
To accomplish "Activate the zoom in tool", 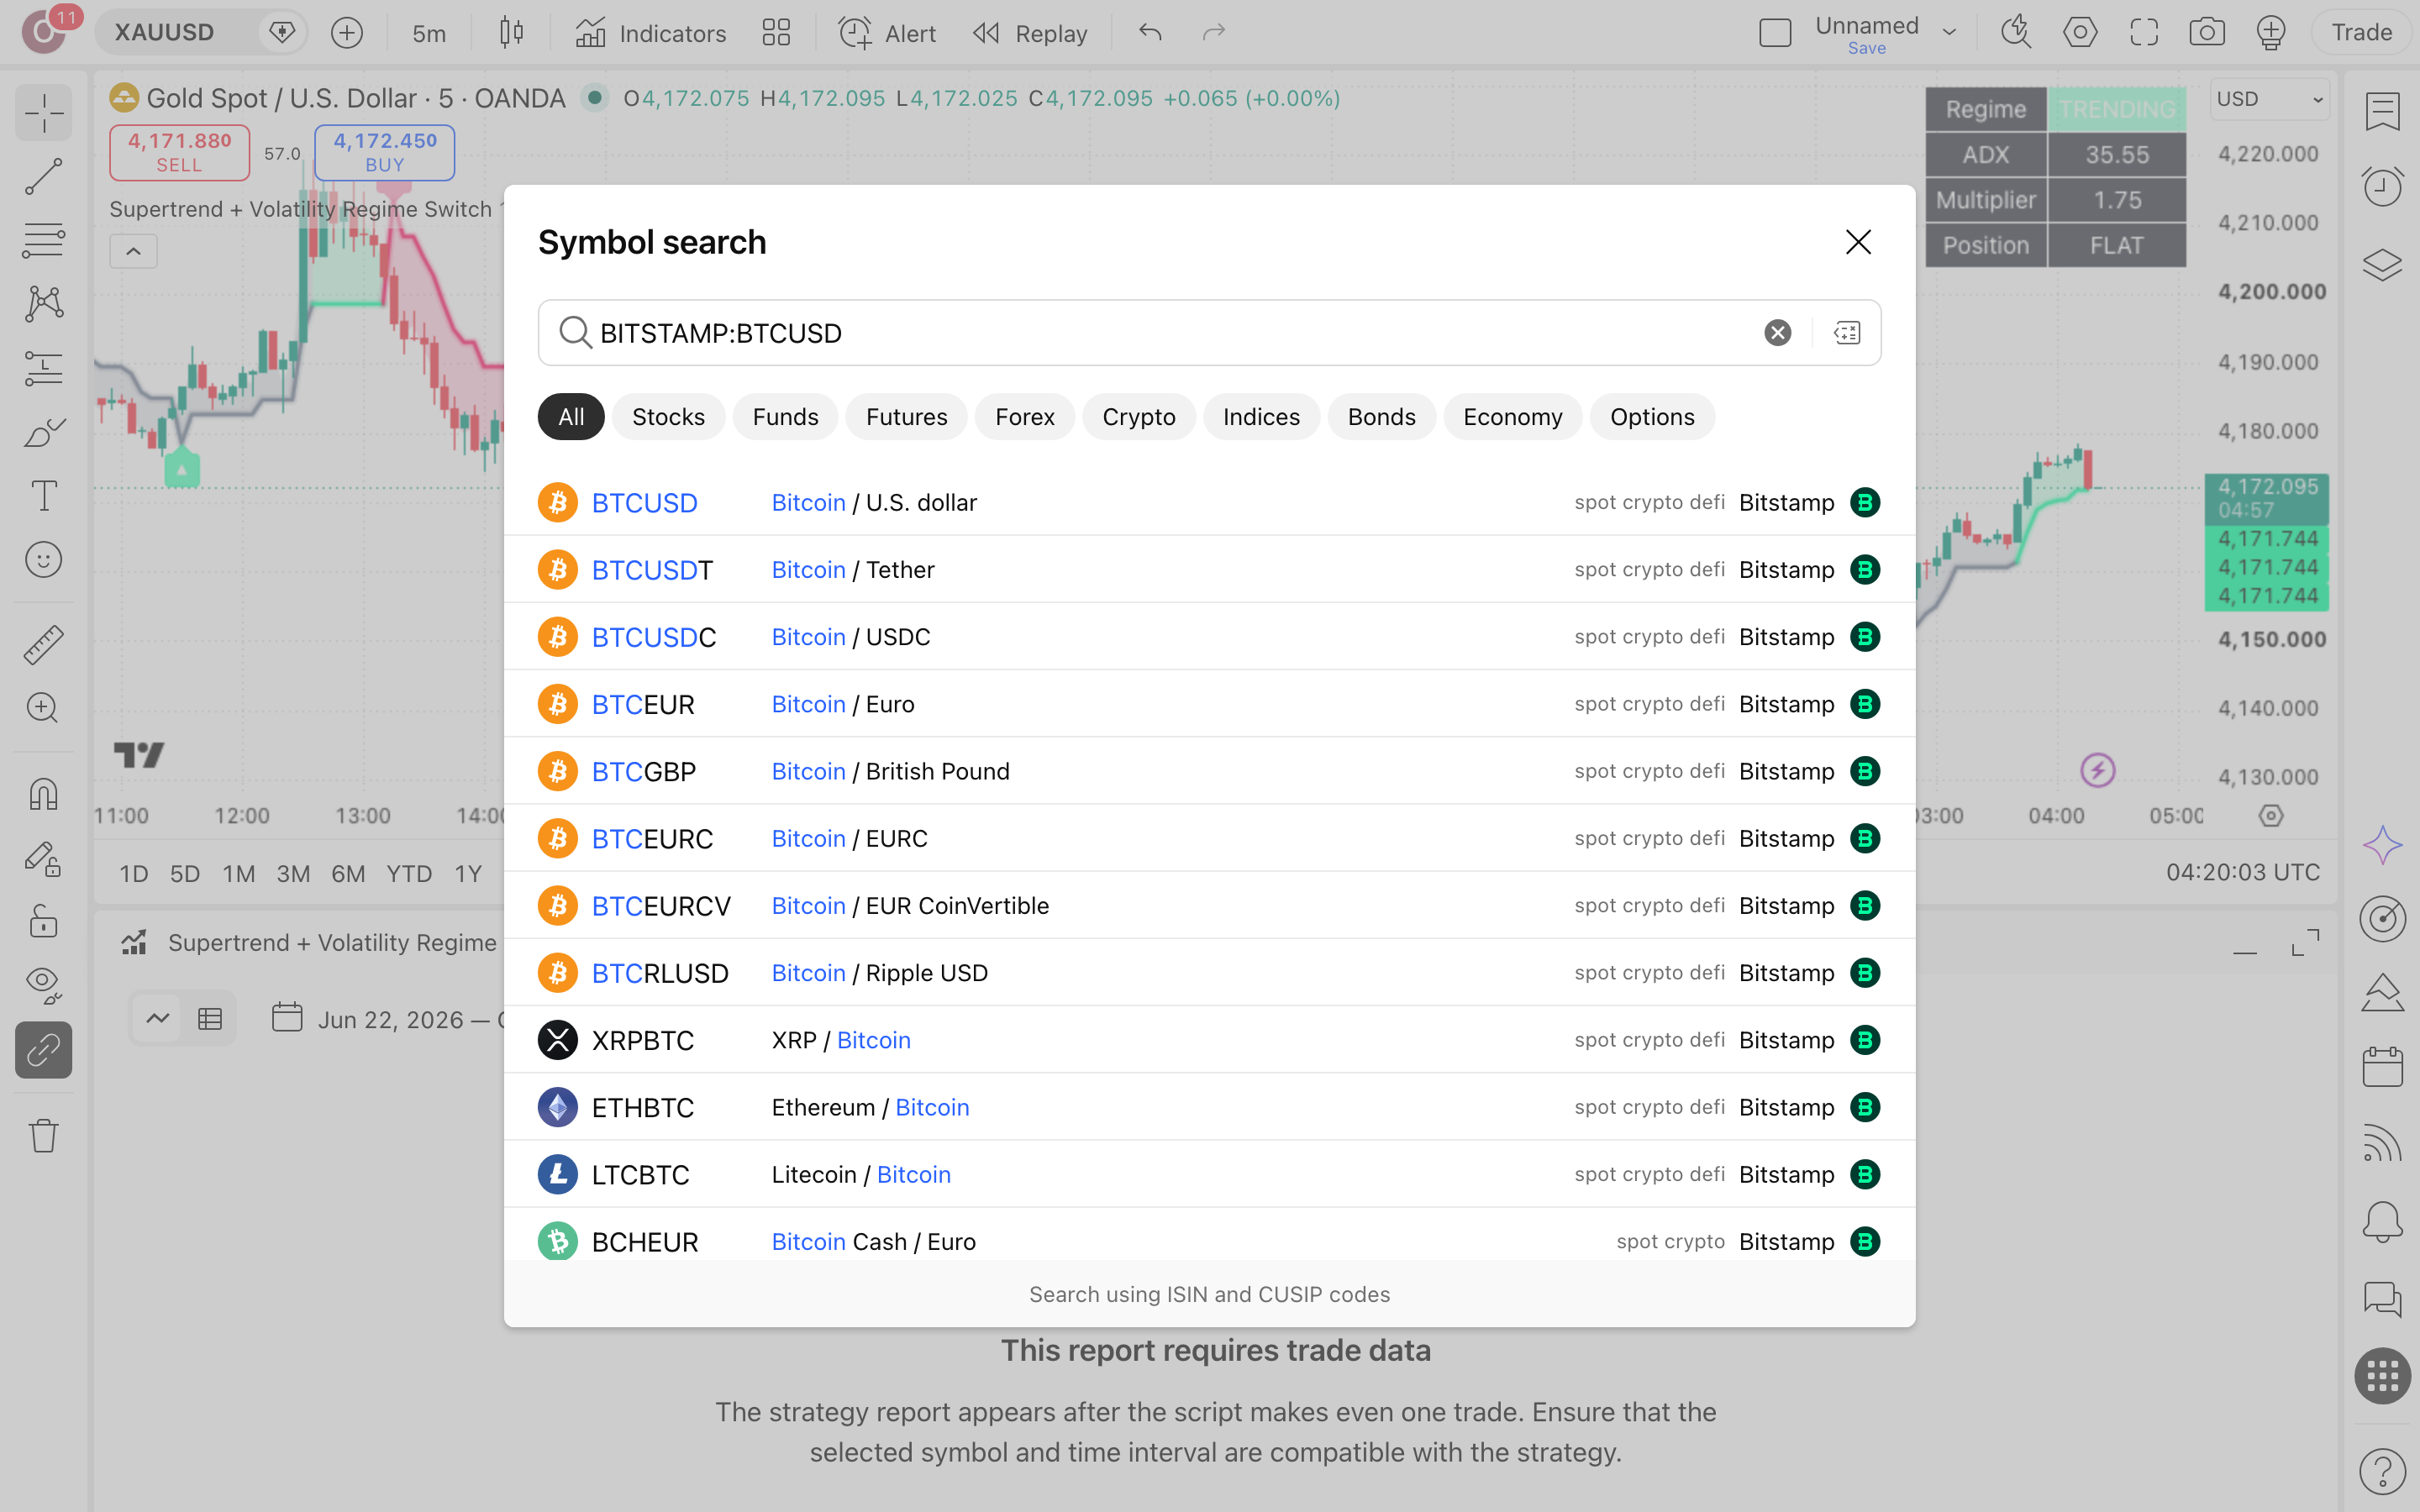I will [43, 708].
